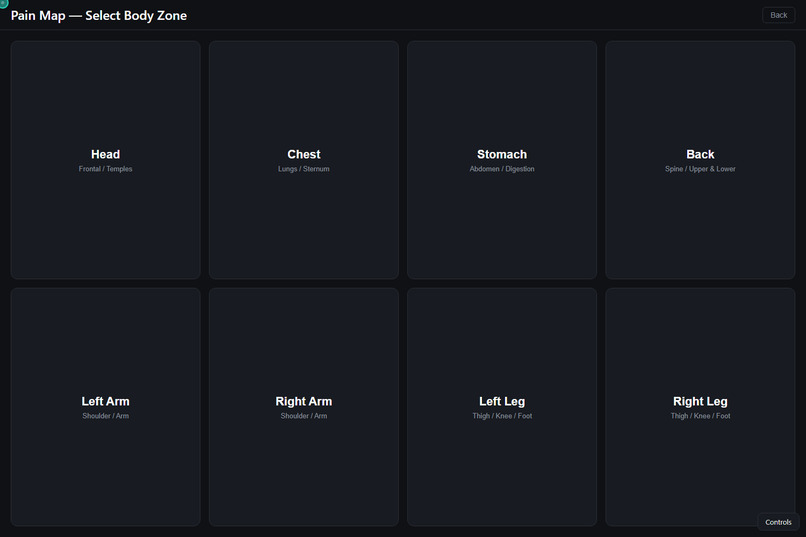
Task: Pick the Left Leg zone
Action: pyautogui.click(x=502, y=407)
